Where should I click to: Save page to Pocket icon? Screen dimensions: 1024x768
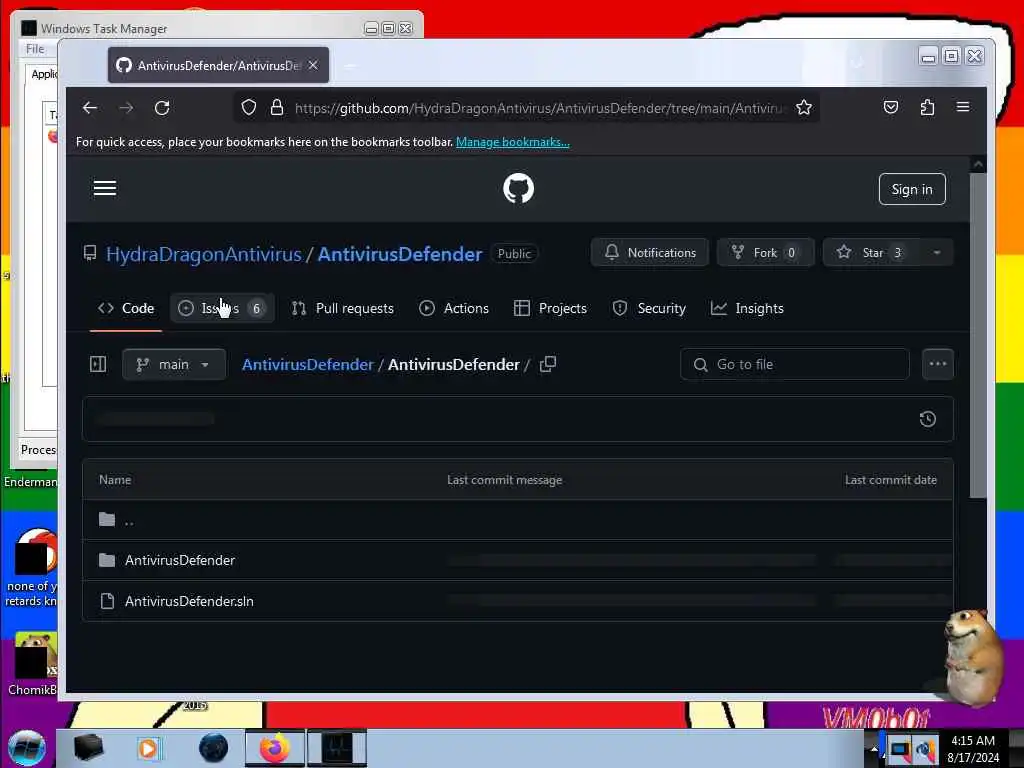[891, 107]
